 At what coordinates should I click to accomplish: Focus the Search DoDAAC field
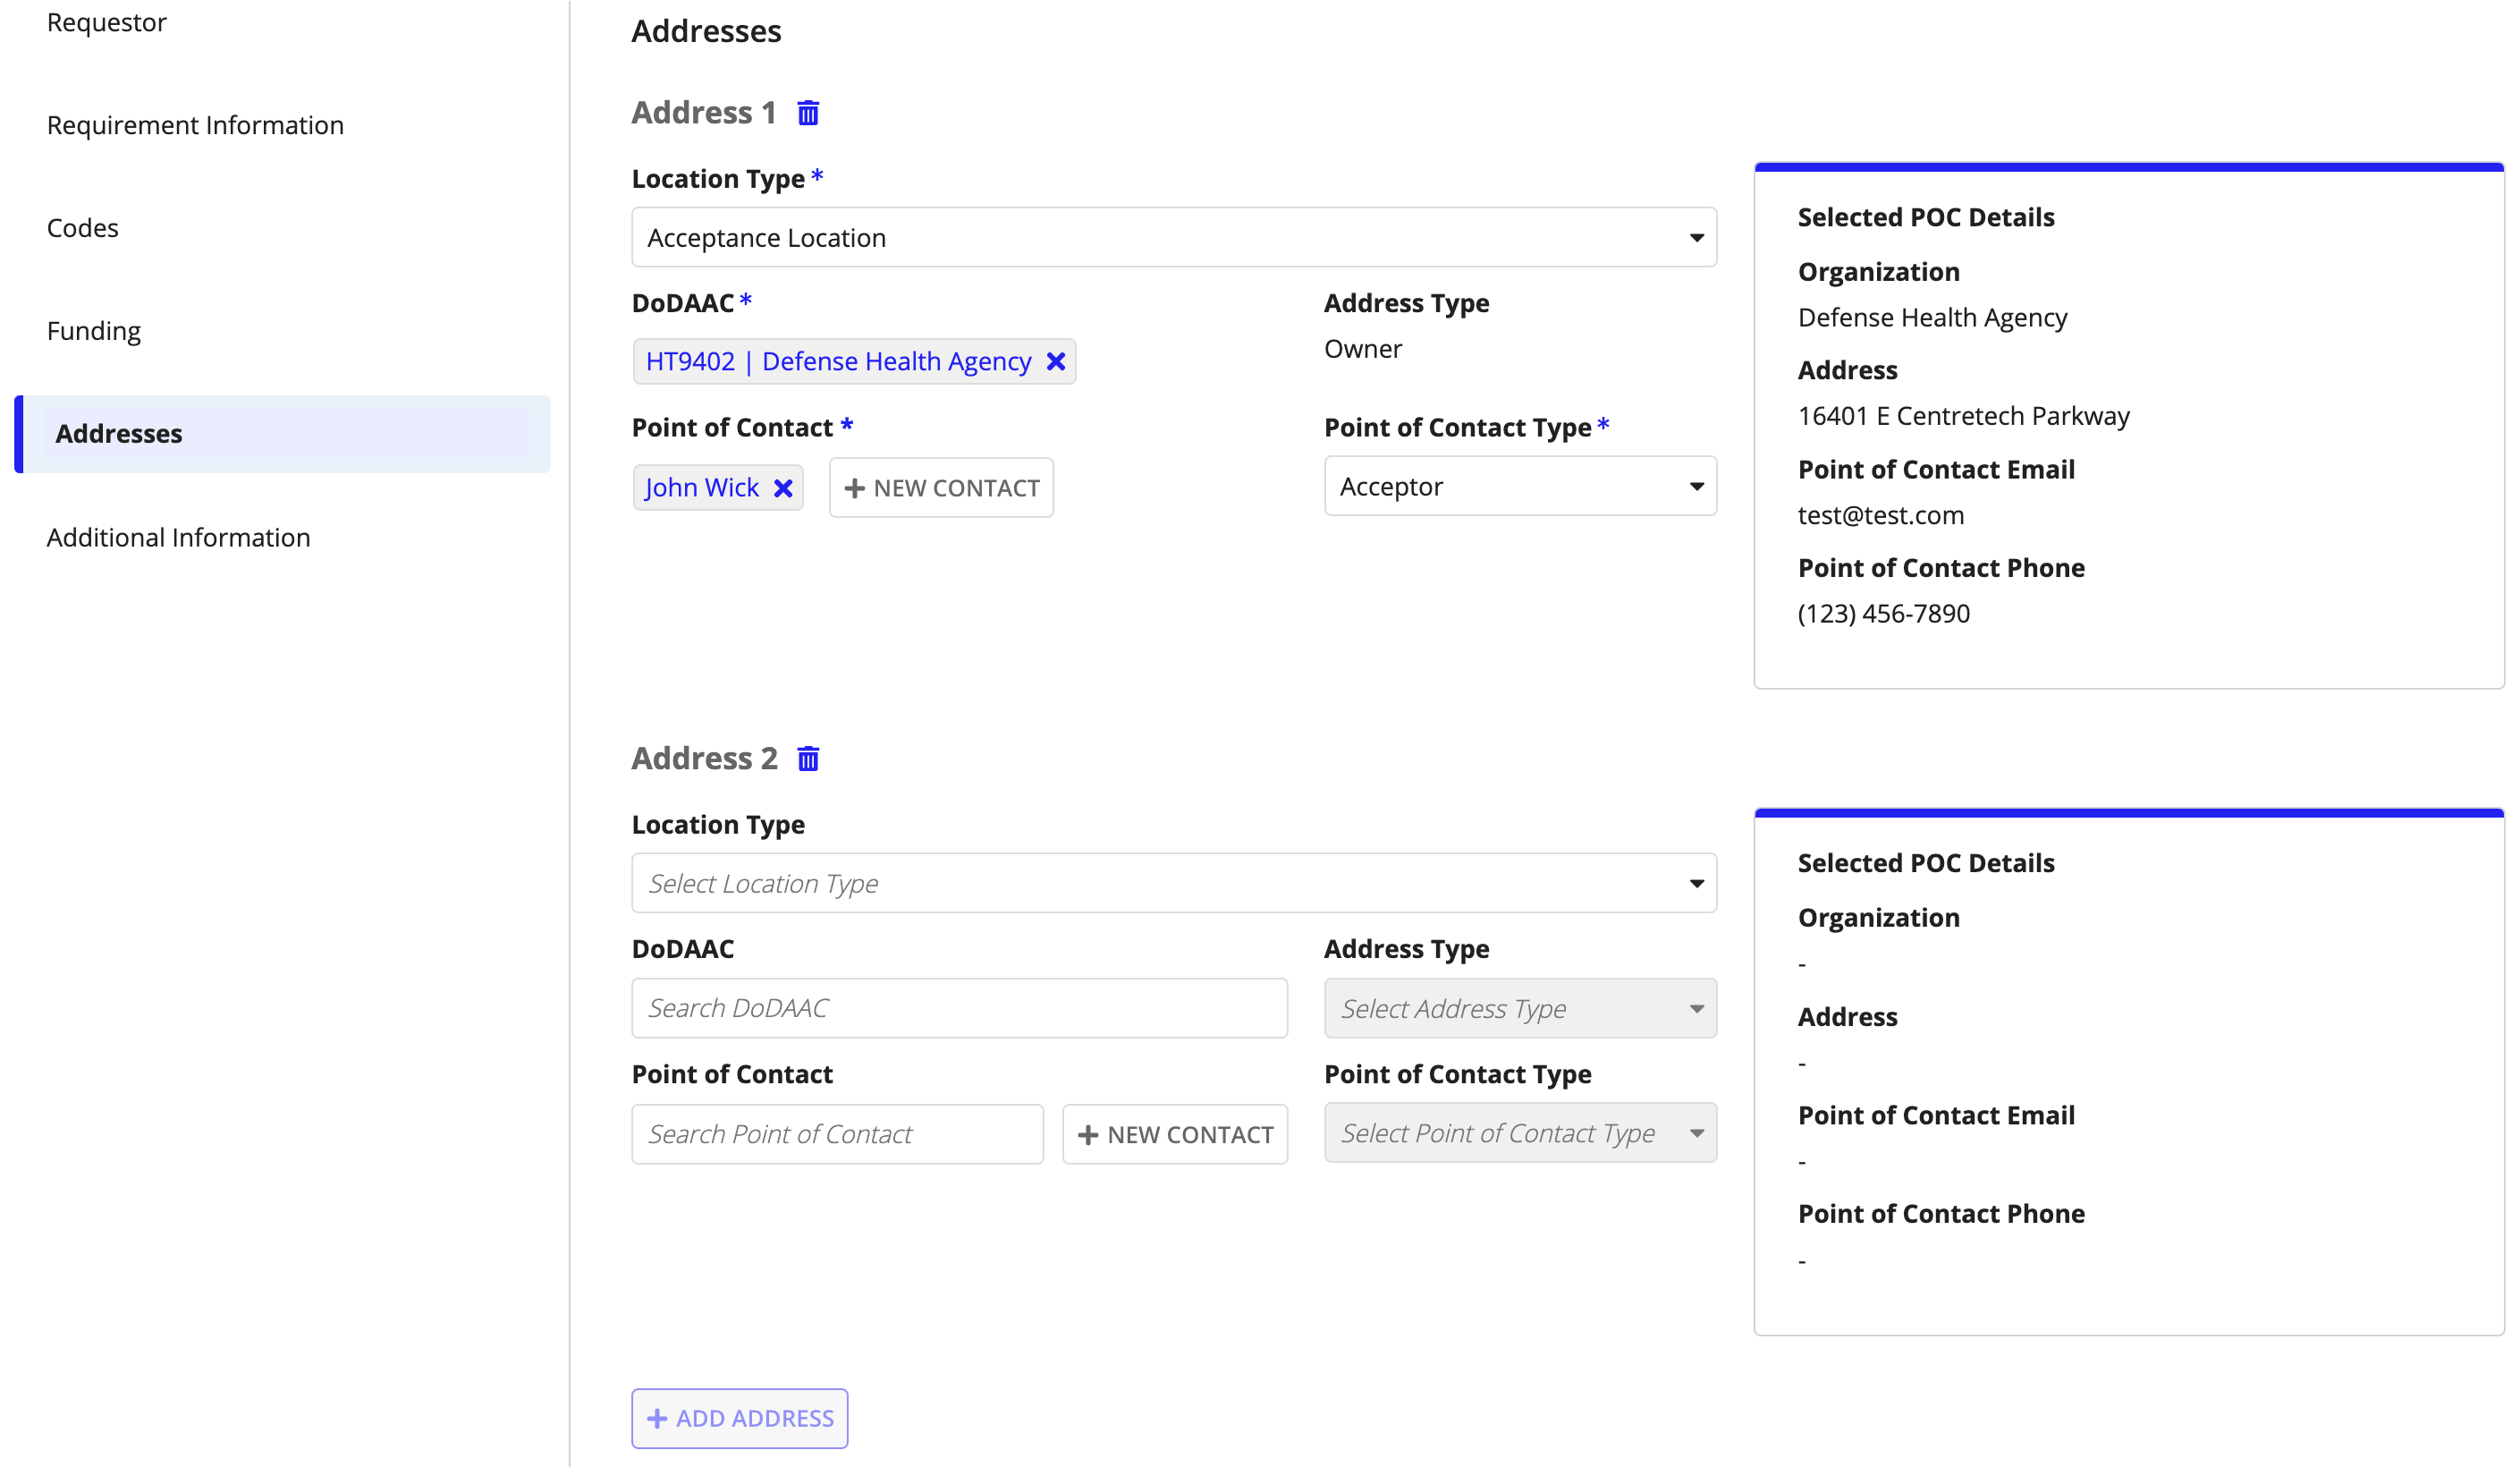pos(959,1009)
